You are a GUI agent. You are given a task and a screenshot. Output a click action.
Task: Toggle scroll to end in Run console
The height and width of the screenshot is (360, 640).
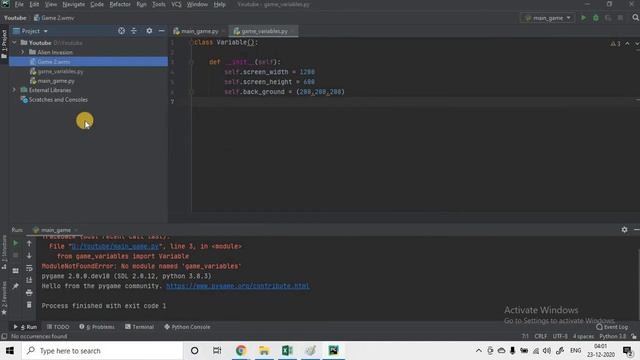point(29,280)
